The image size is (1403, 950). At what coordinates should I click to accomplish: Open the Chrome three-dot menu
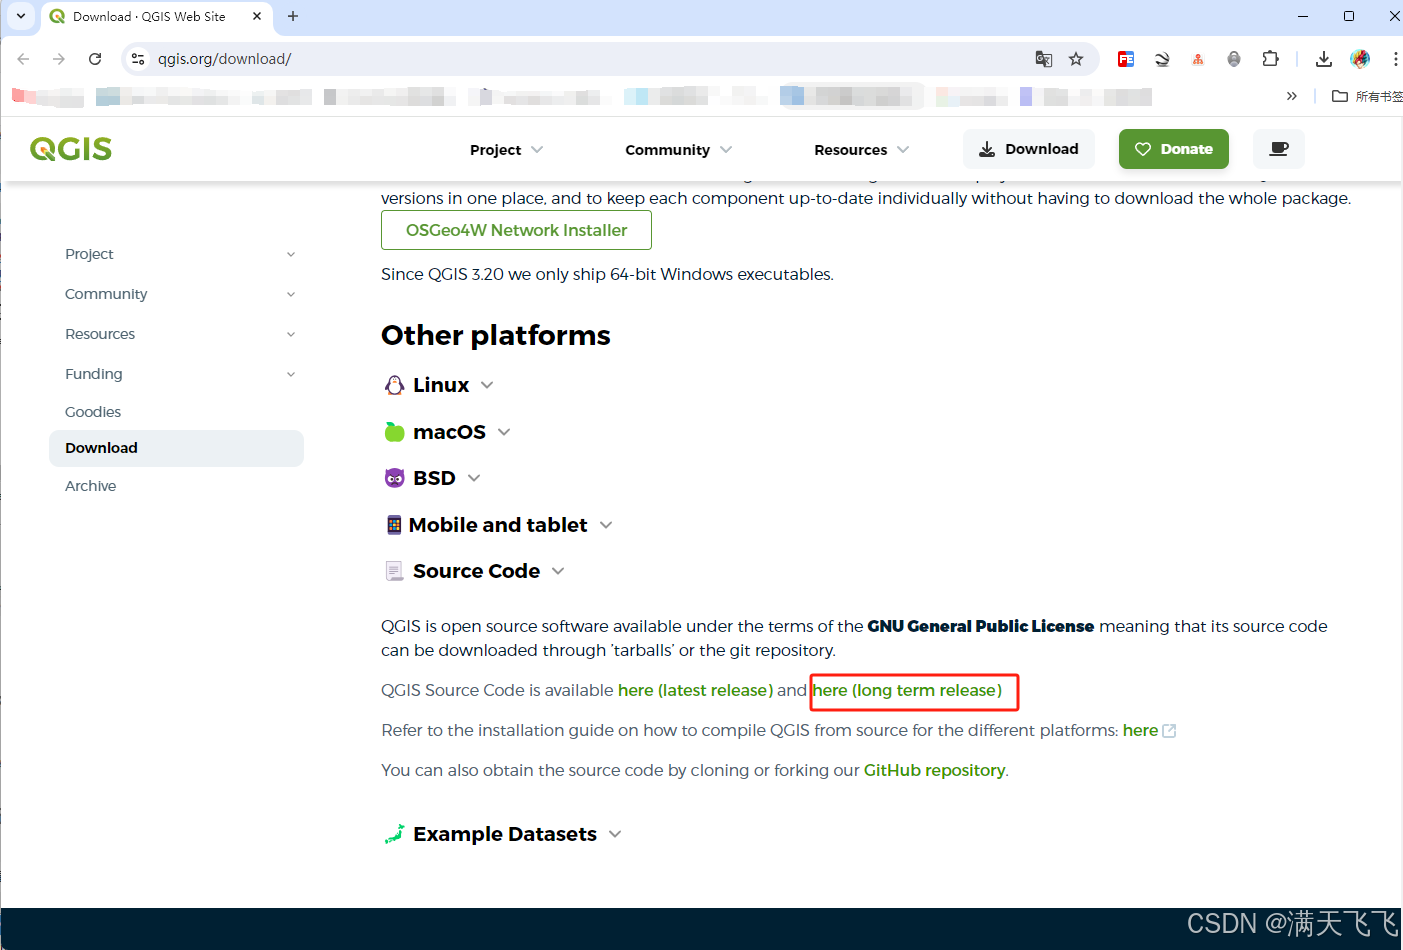click(1395, 59)
